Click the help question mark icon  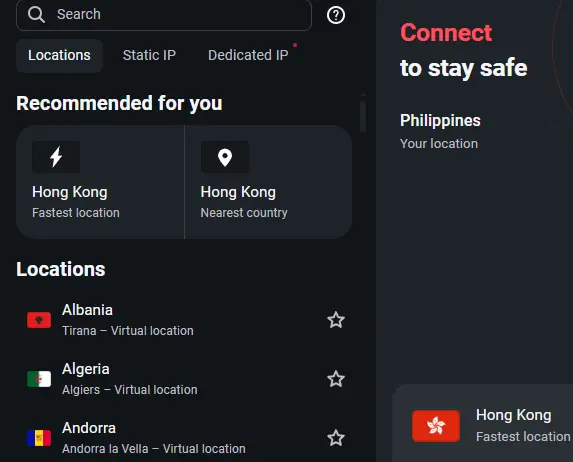335,15
